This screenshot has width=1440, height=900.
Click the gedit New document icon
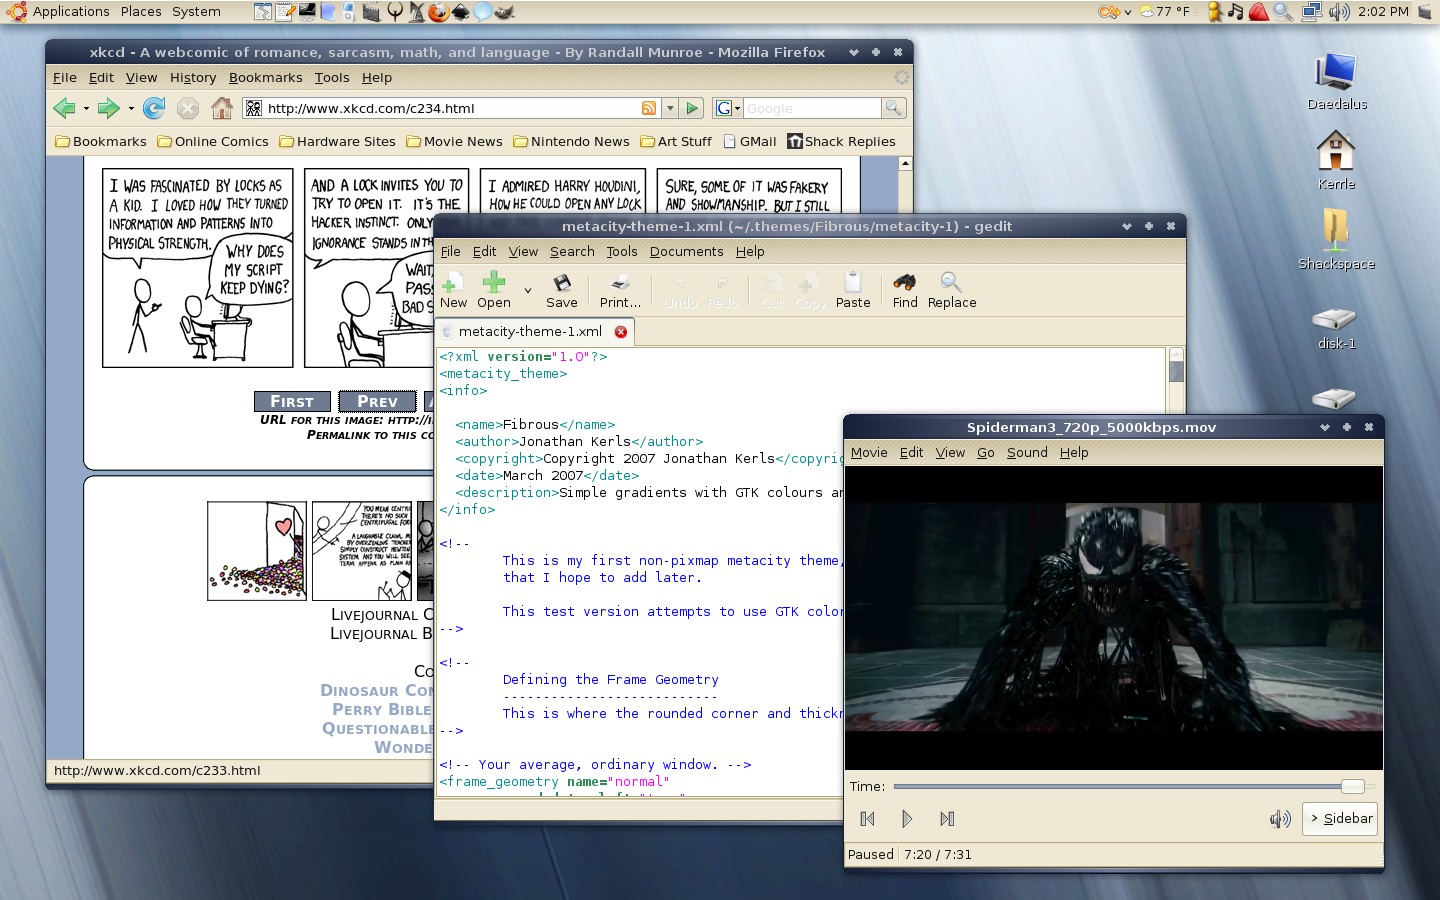(453, 289)
